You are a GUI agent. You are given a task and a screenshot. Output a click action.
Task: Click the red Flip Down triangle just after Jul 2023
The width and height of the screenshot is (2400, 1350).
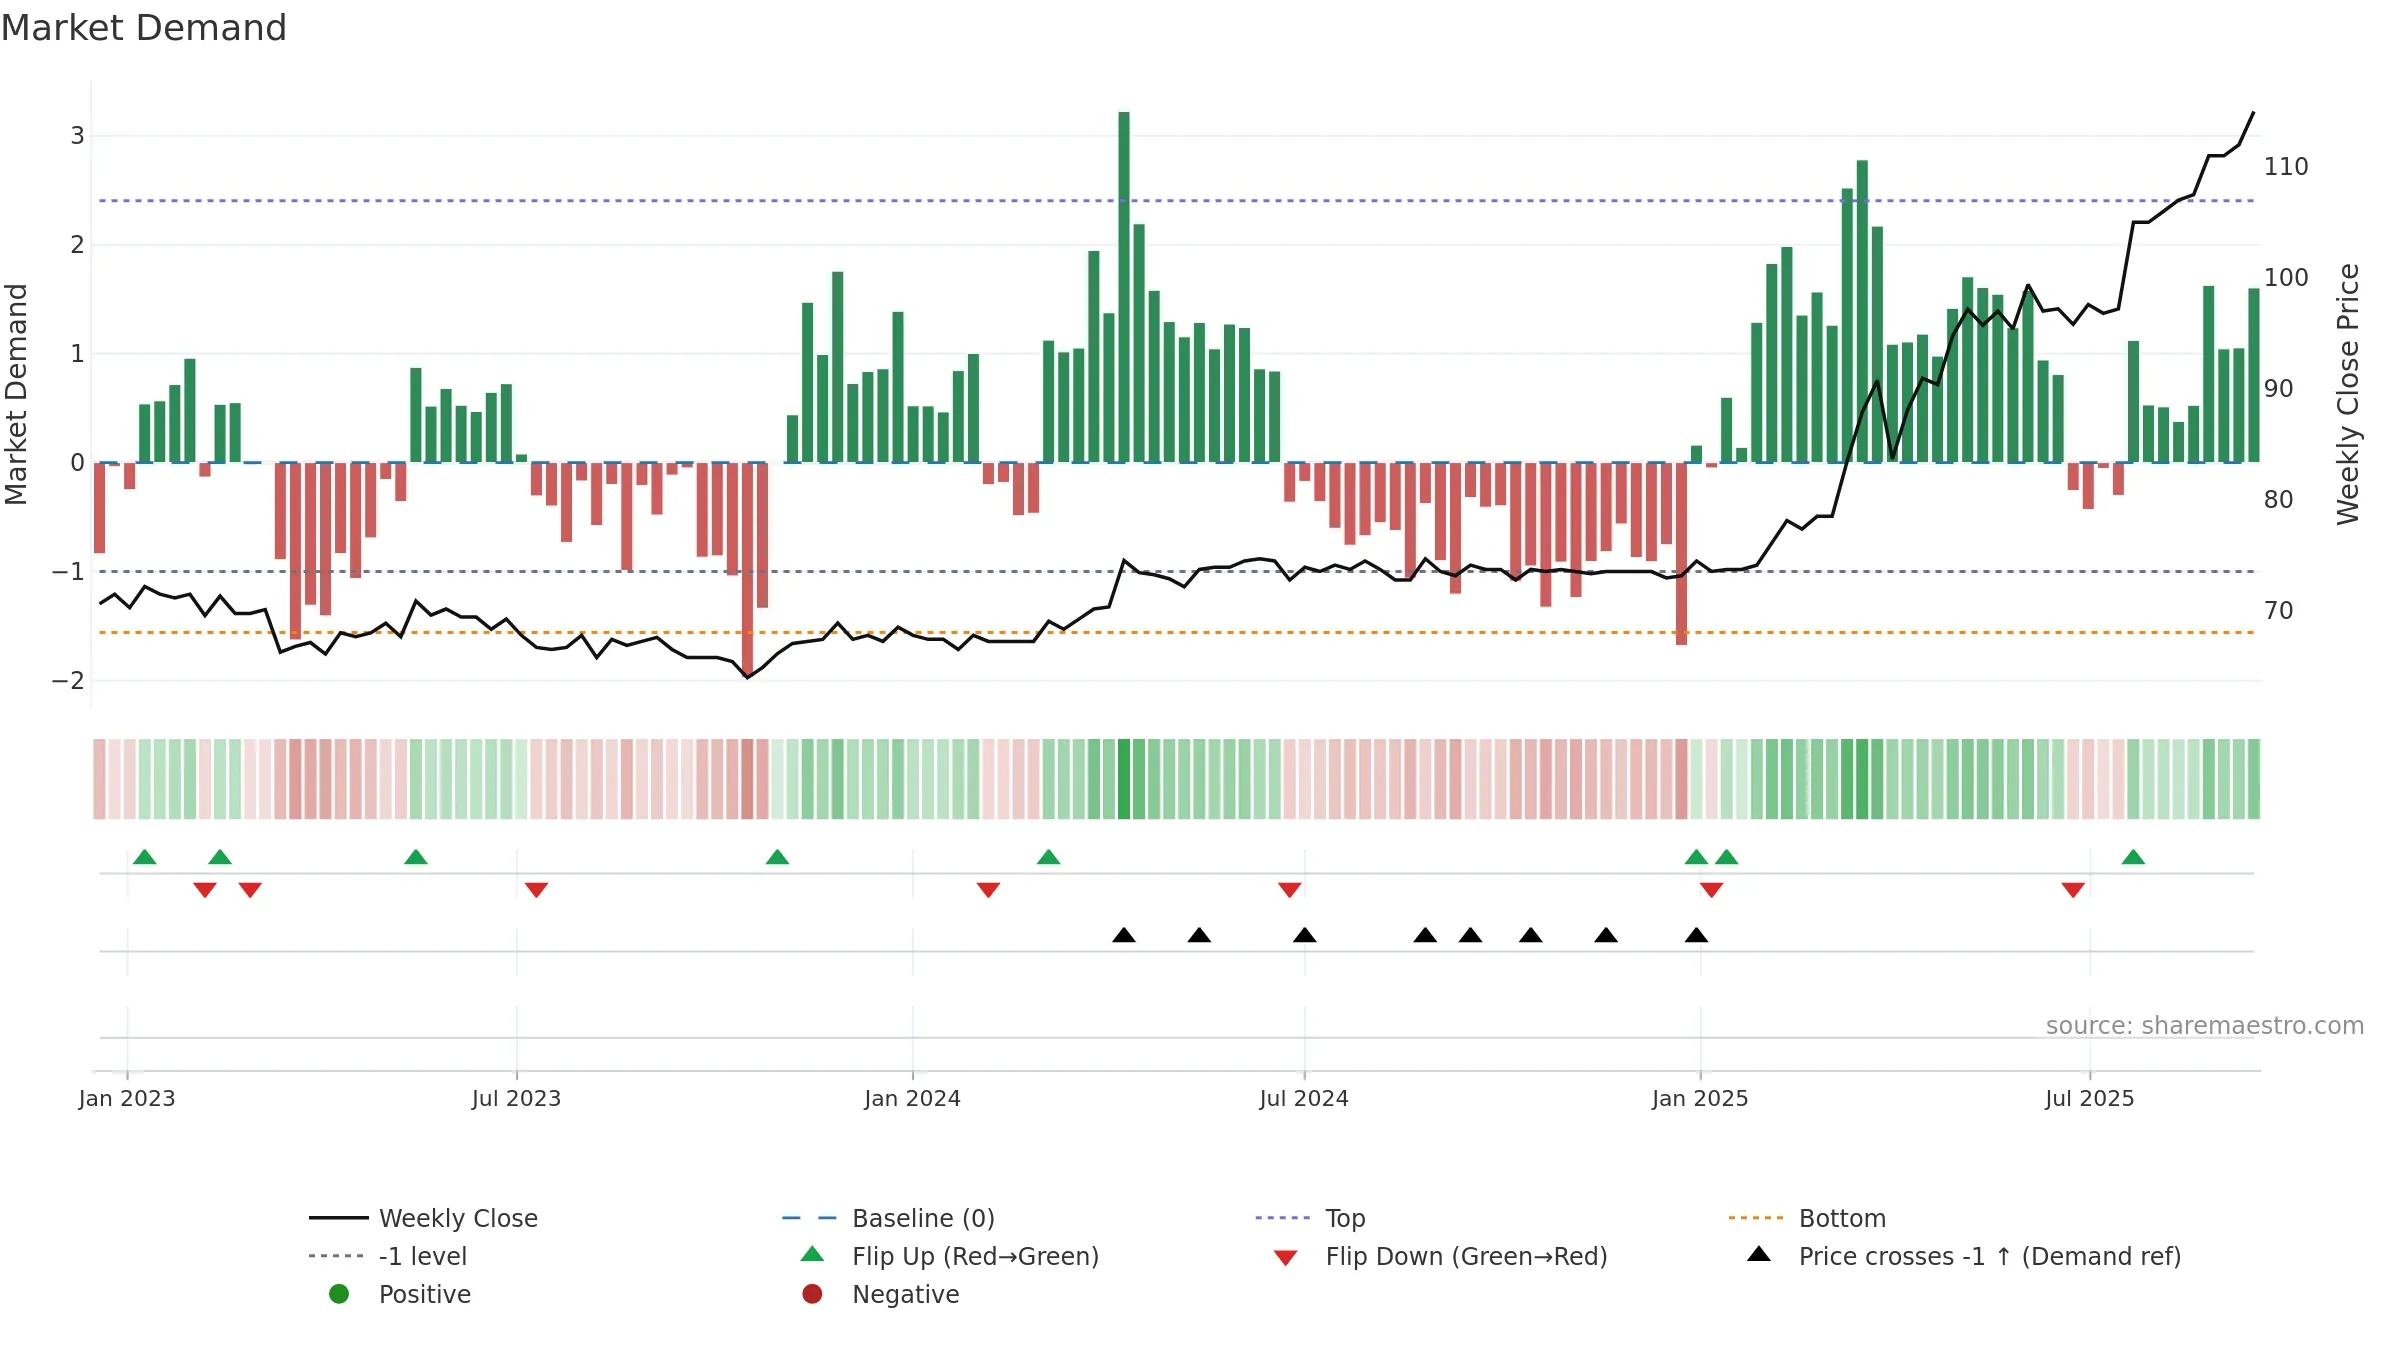536,890
